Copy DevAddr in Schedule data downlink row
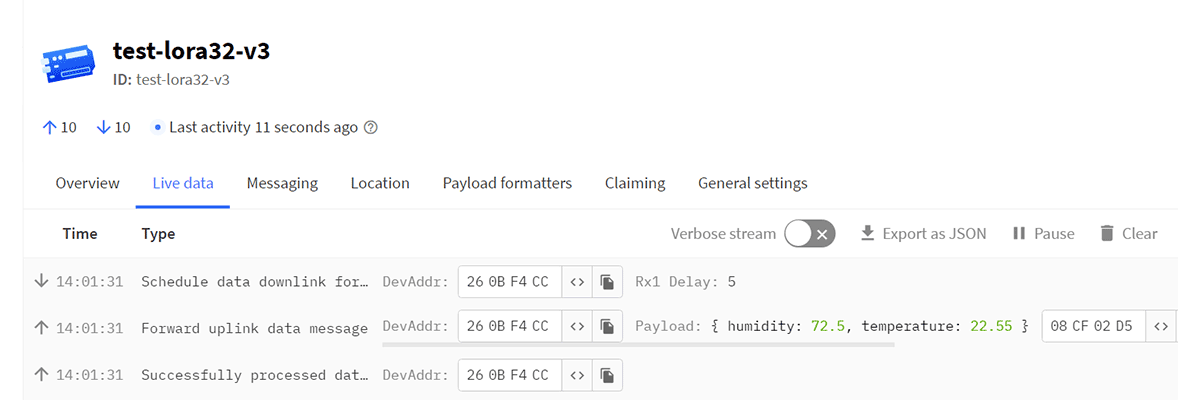1200x400 pixels. (607, 282)
